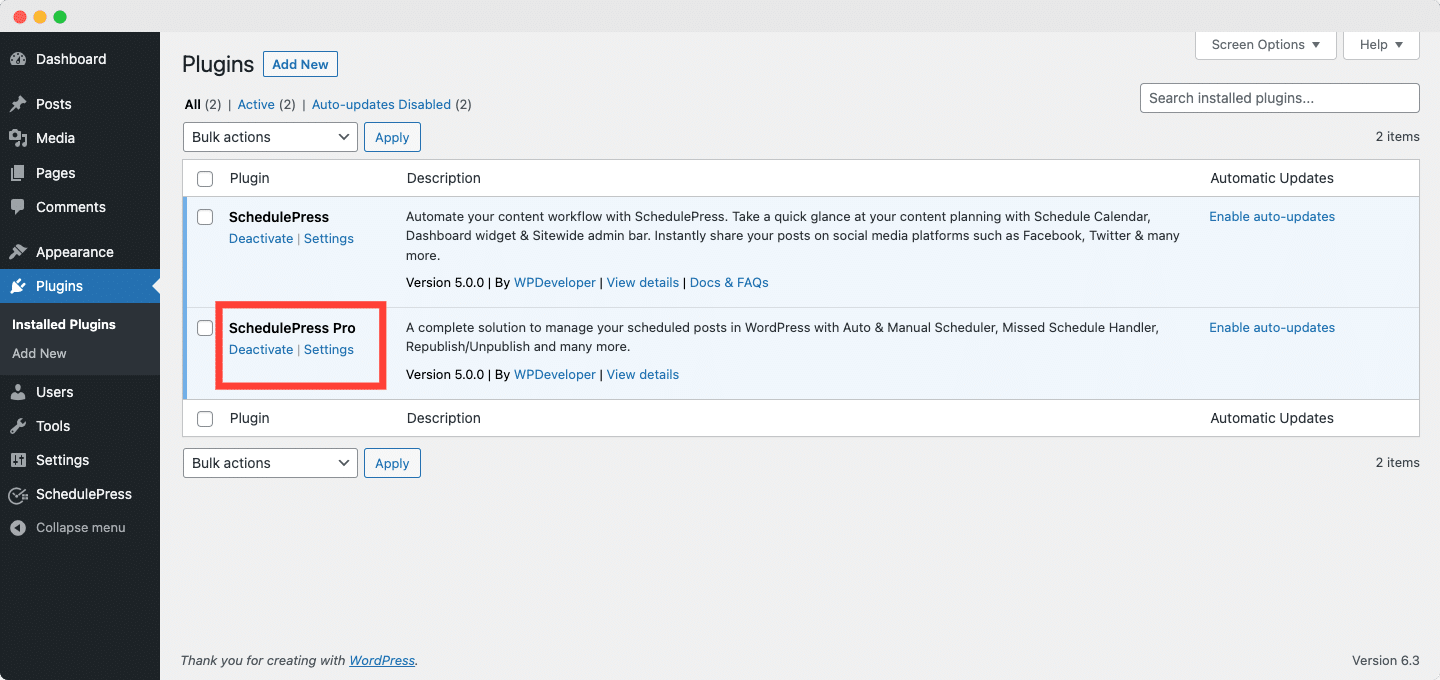The width and height of the screenshot is (1440, 680).
Task: Open Add New plugins submenu item
Action: pyautogui.click(x=39, y=353)
